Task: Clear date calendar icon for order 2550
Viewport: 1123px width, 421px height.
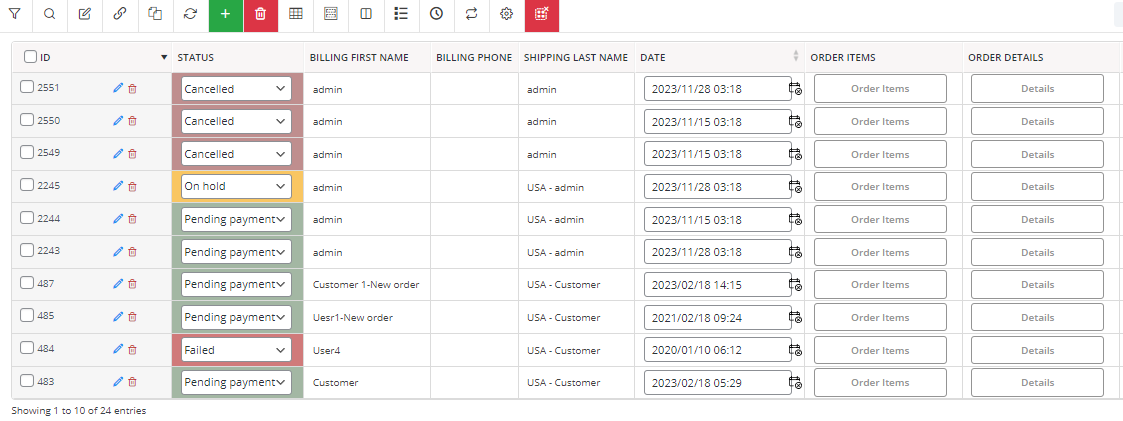Action: click(795, 121)
